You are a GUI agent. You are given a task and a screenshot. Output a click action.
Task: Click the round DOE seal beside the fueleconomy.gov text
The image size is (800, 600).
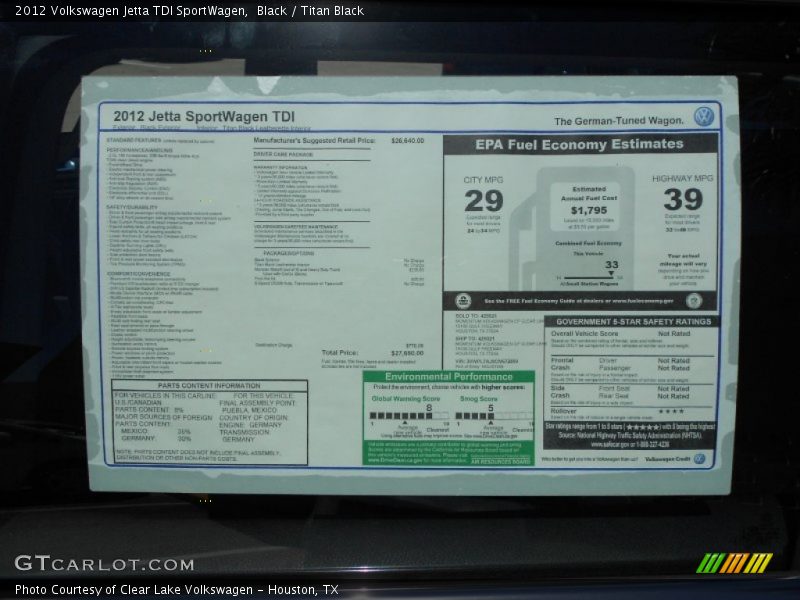coord(694,301)
